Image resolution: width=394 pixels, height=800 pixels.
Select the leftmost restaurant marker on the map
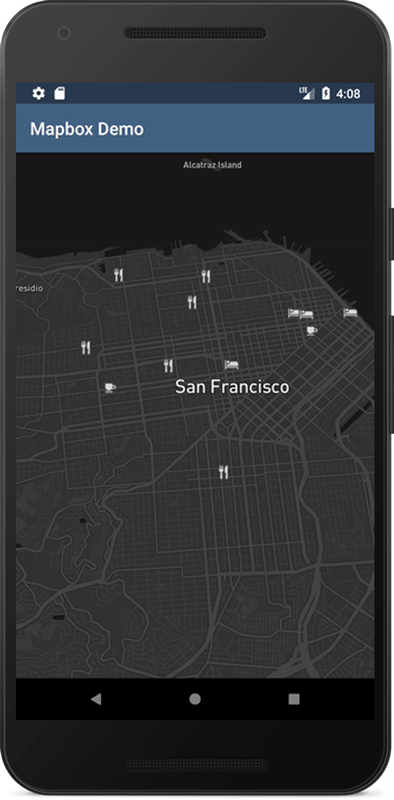86,348
